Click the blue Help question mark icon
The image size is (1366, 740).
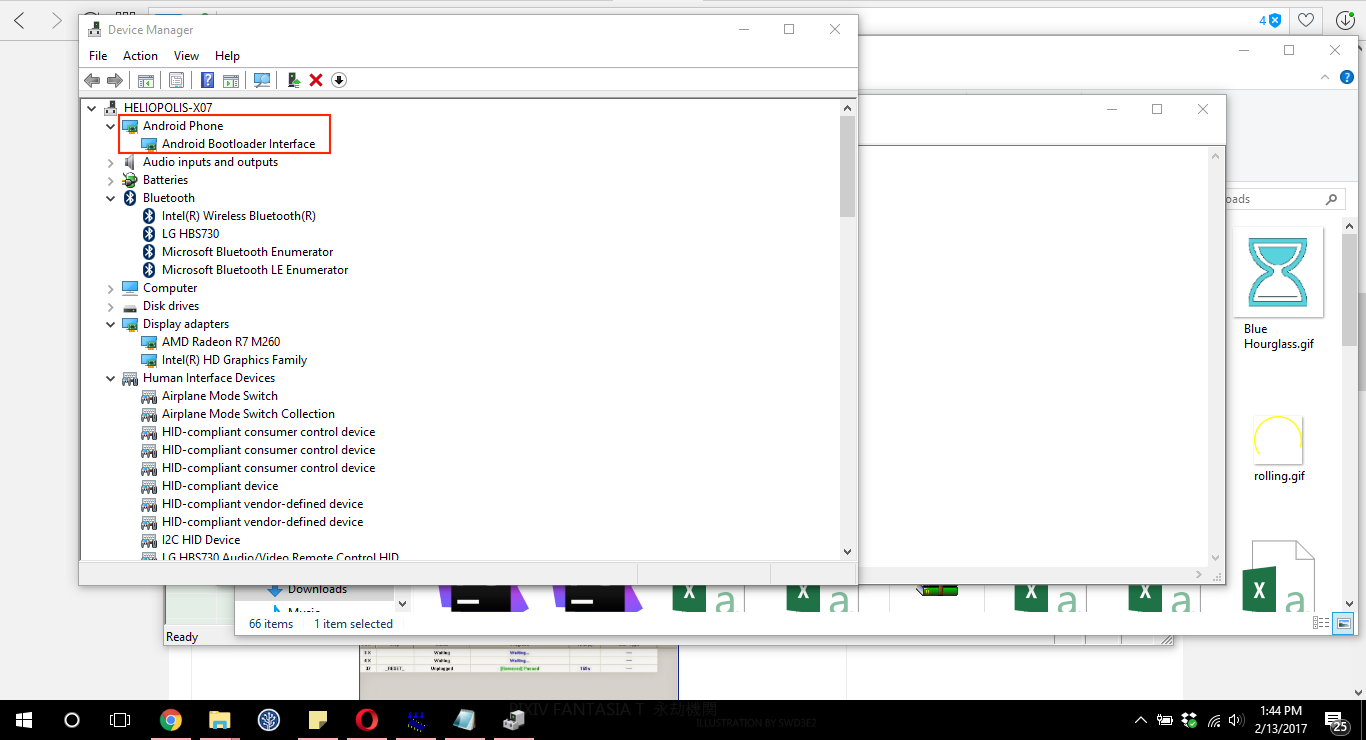(x=207, y=80)
